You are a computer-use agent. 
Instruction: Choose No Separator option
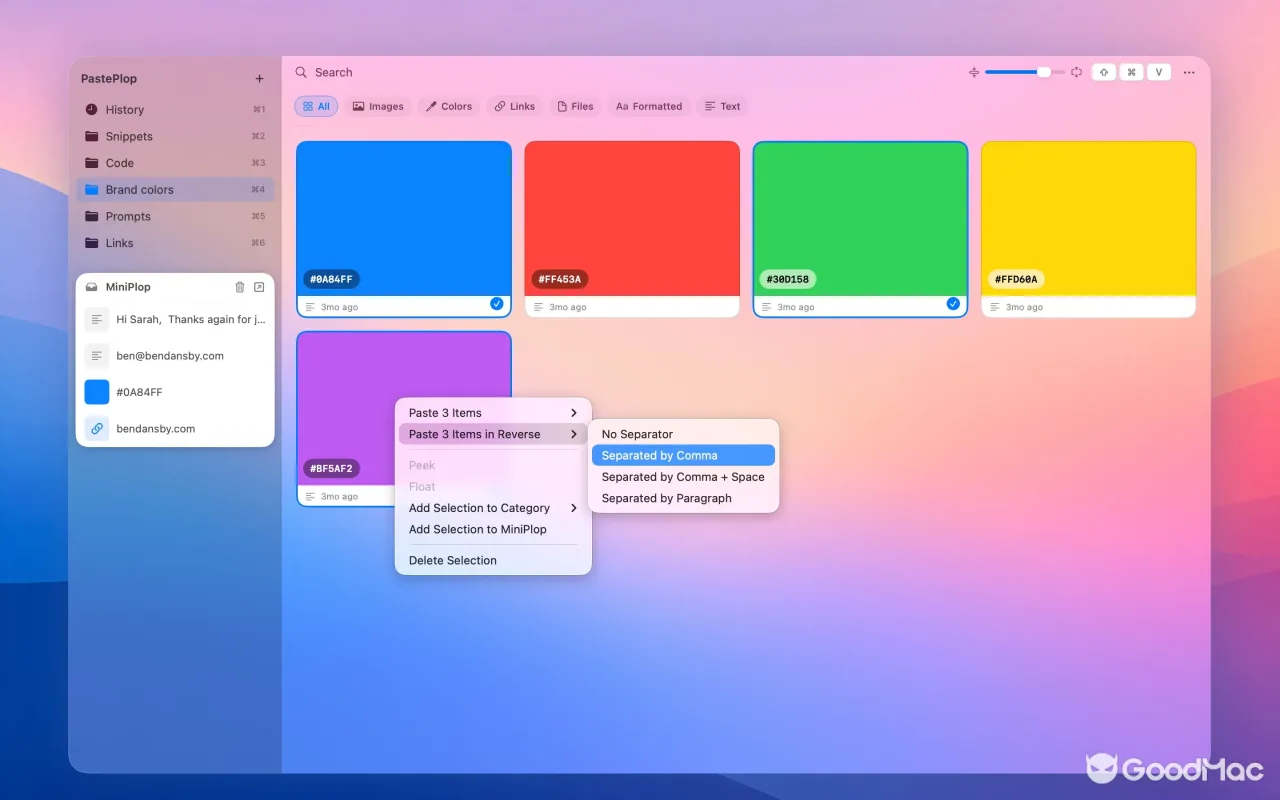[x=683, y=434]
